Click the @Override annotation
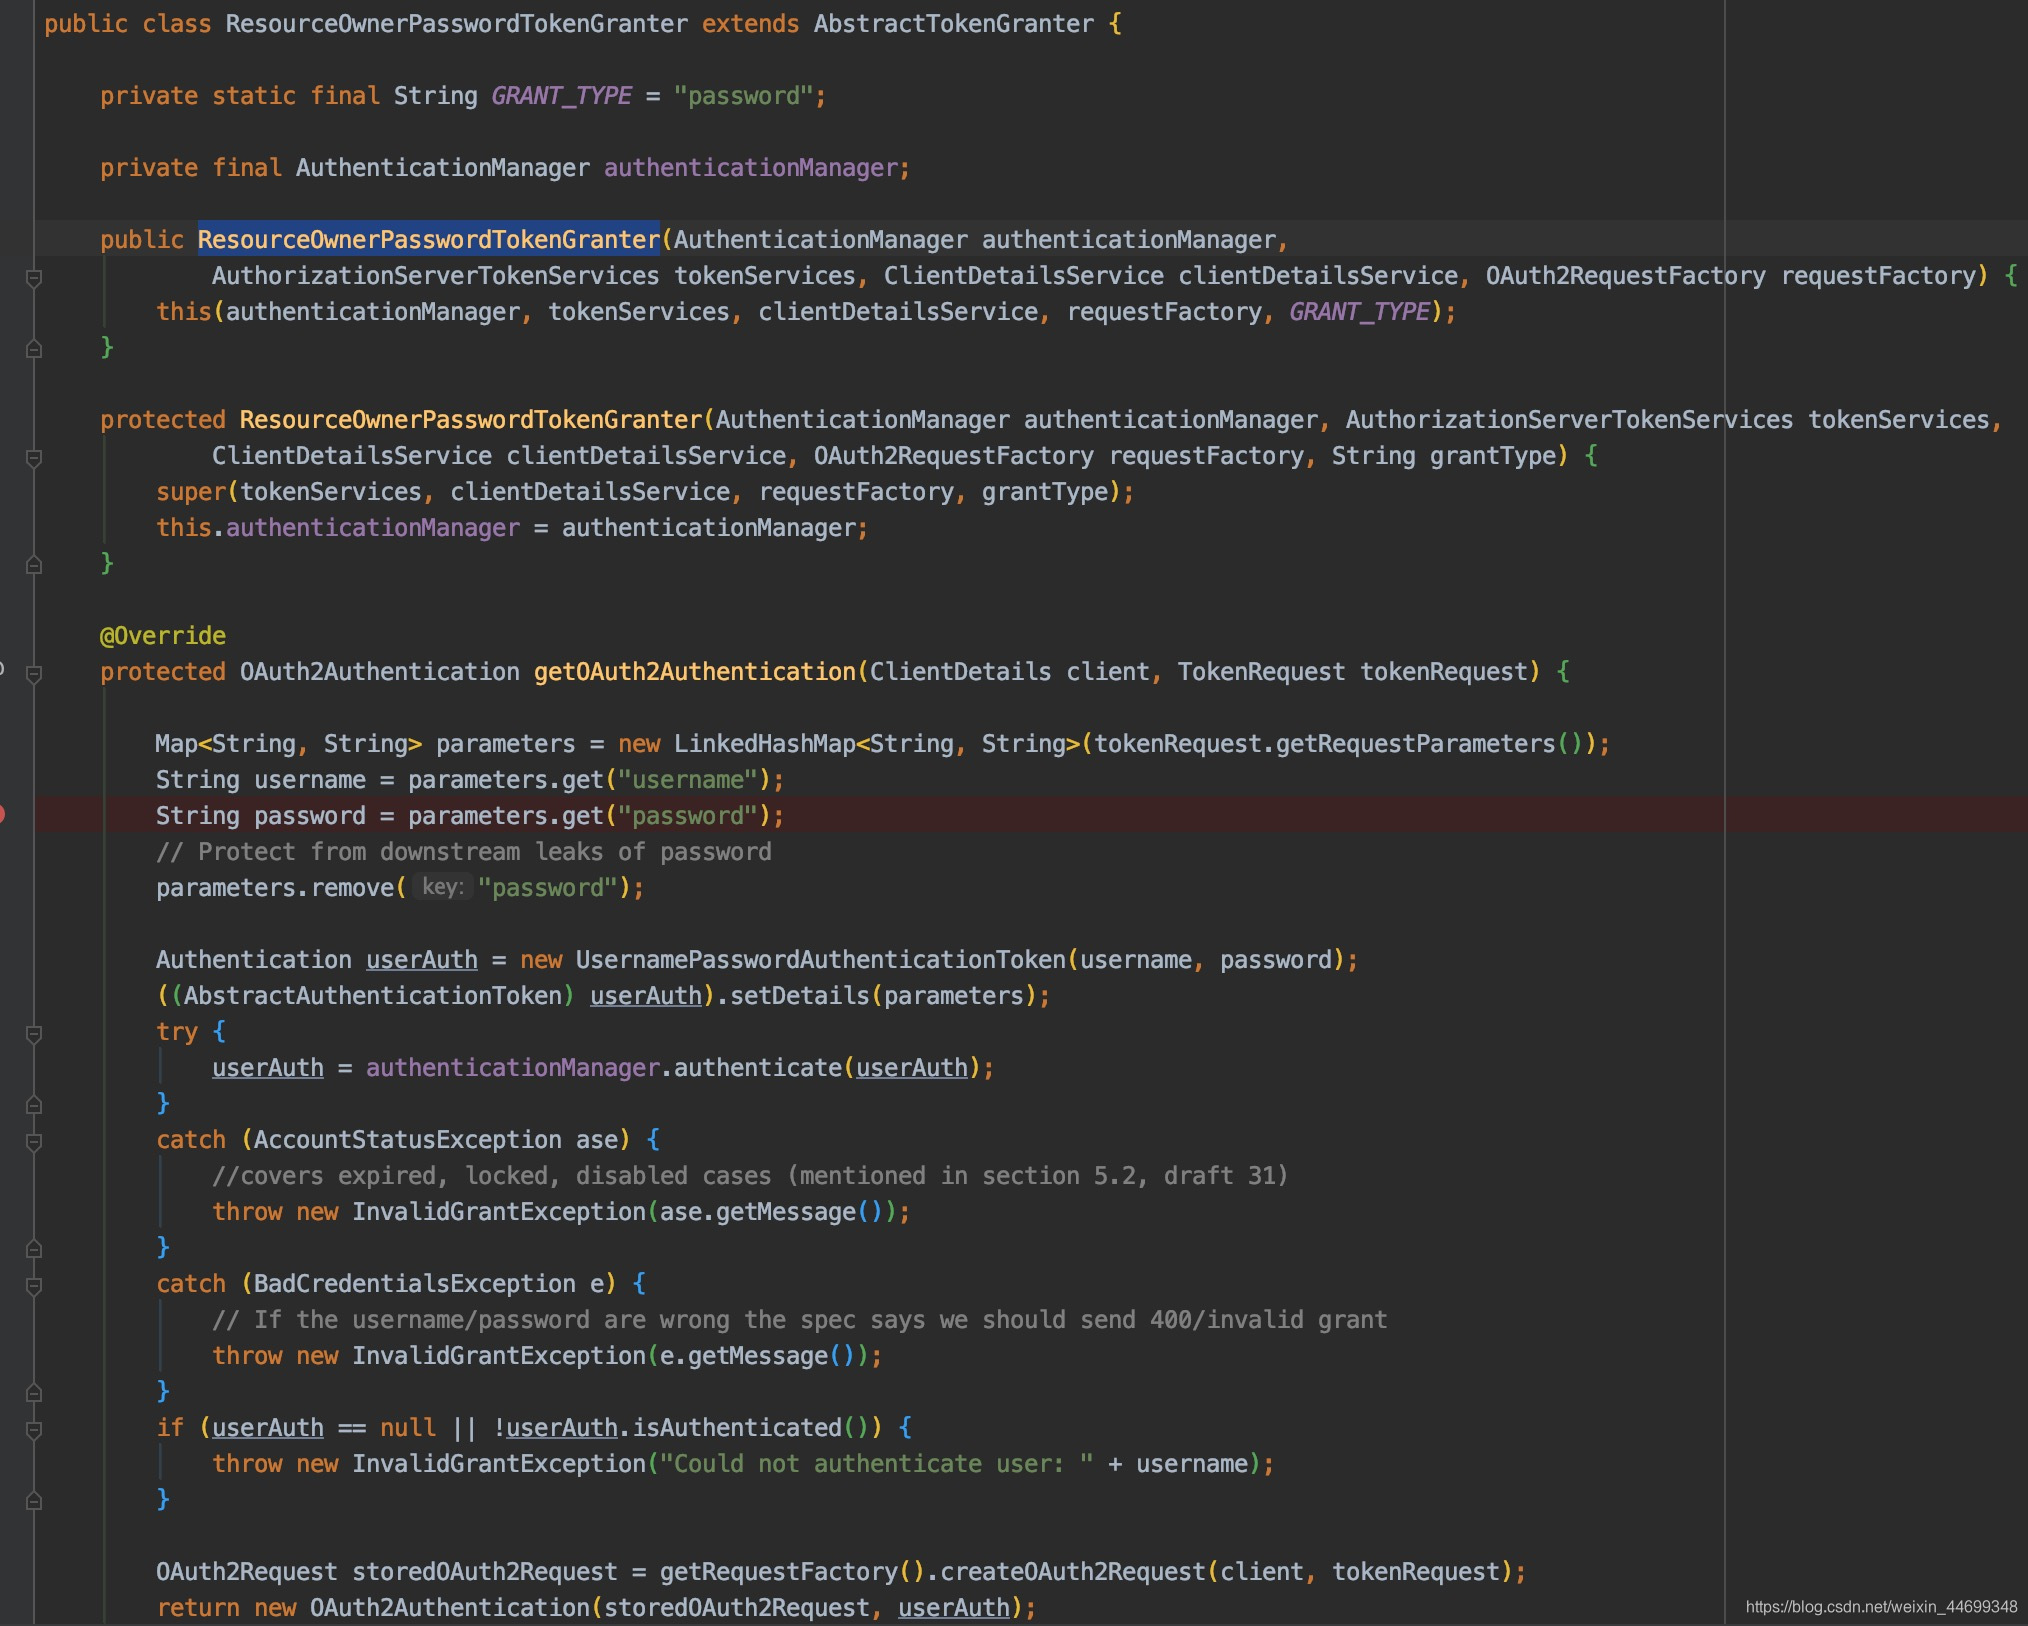The width and height of the screenshot is (2028, 1626). [x=163, y=636]
